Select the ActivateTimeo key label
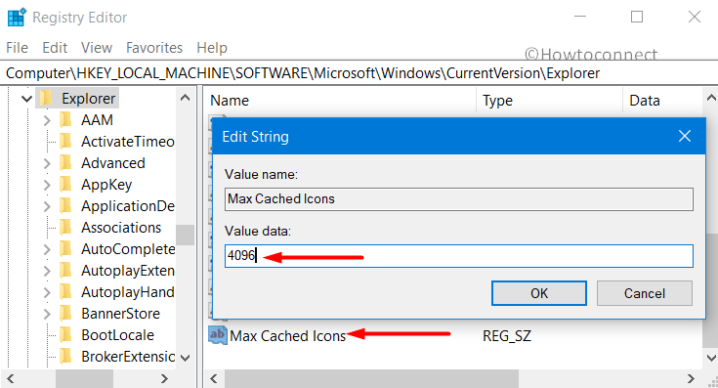Viewport: 718px width, 388px height. [x=128, y=142]
